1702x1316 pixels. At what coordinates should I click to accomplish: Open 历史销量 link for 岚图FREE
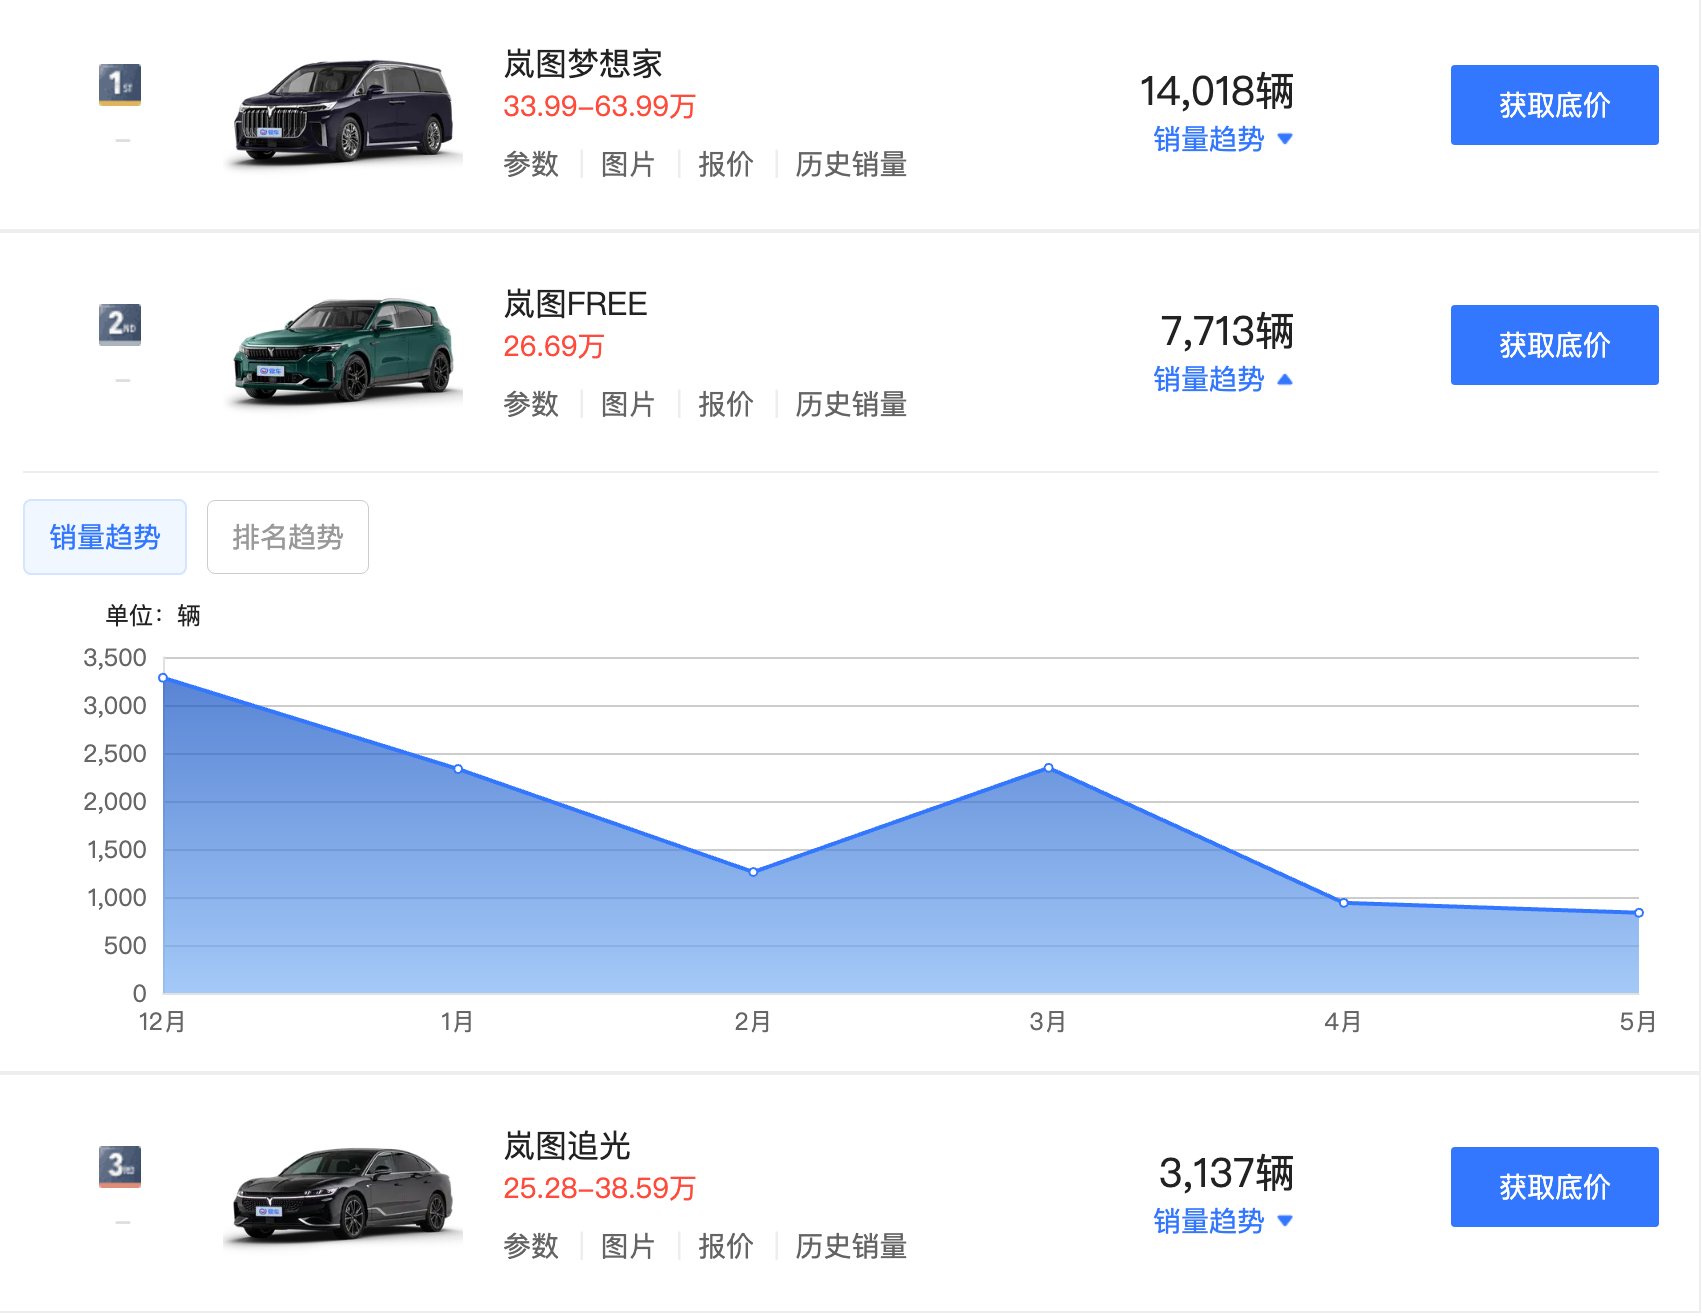(851, 404)
